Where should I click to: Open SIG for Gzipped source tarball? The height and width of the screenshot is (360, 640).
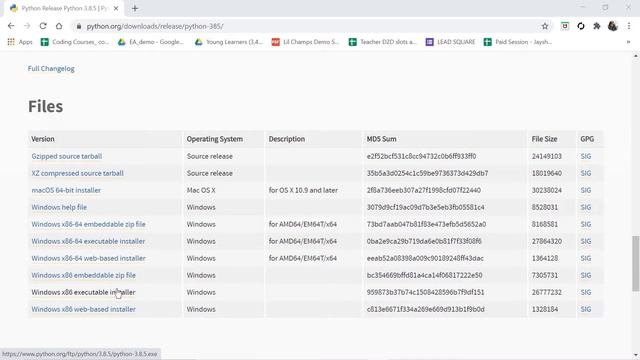586,156
